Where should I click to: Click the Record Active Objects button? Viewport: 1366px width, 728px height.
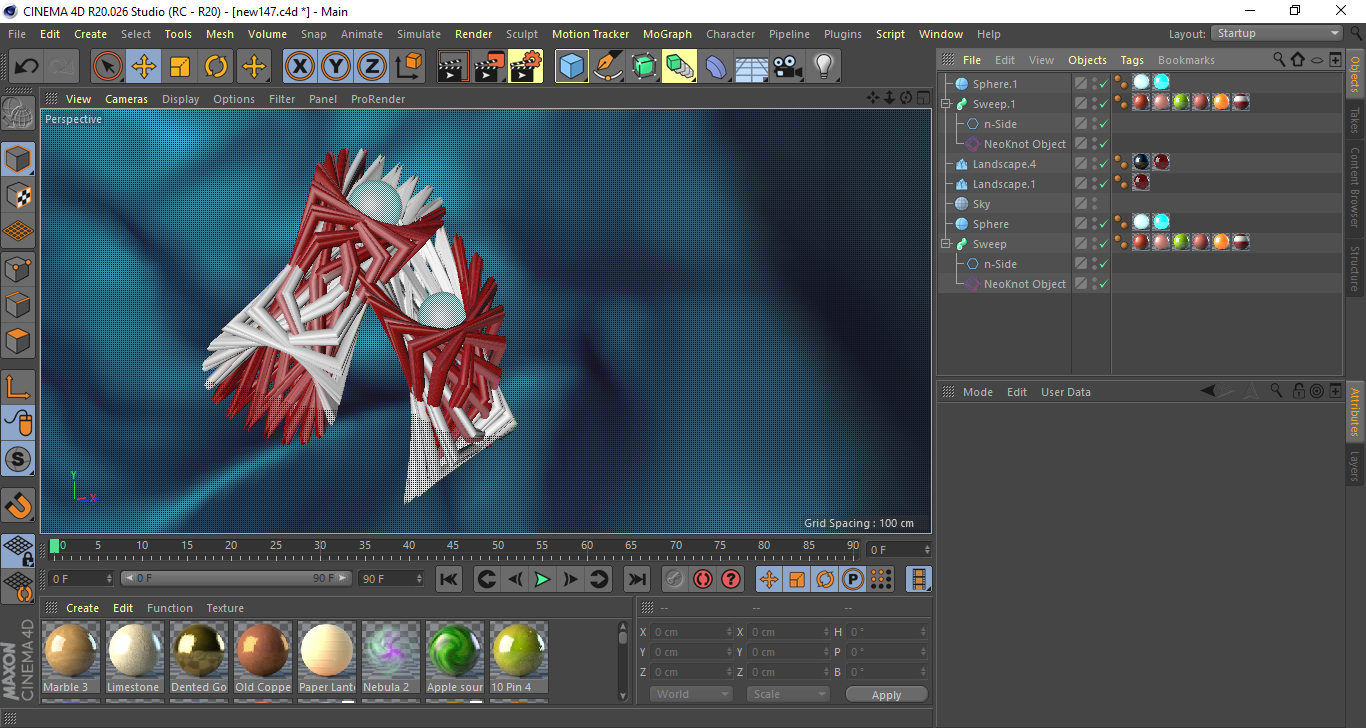(675, 579)
